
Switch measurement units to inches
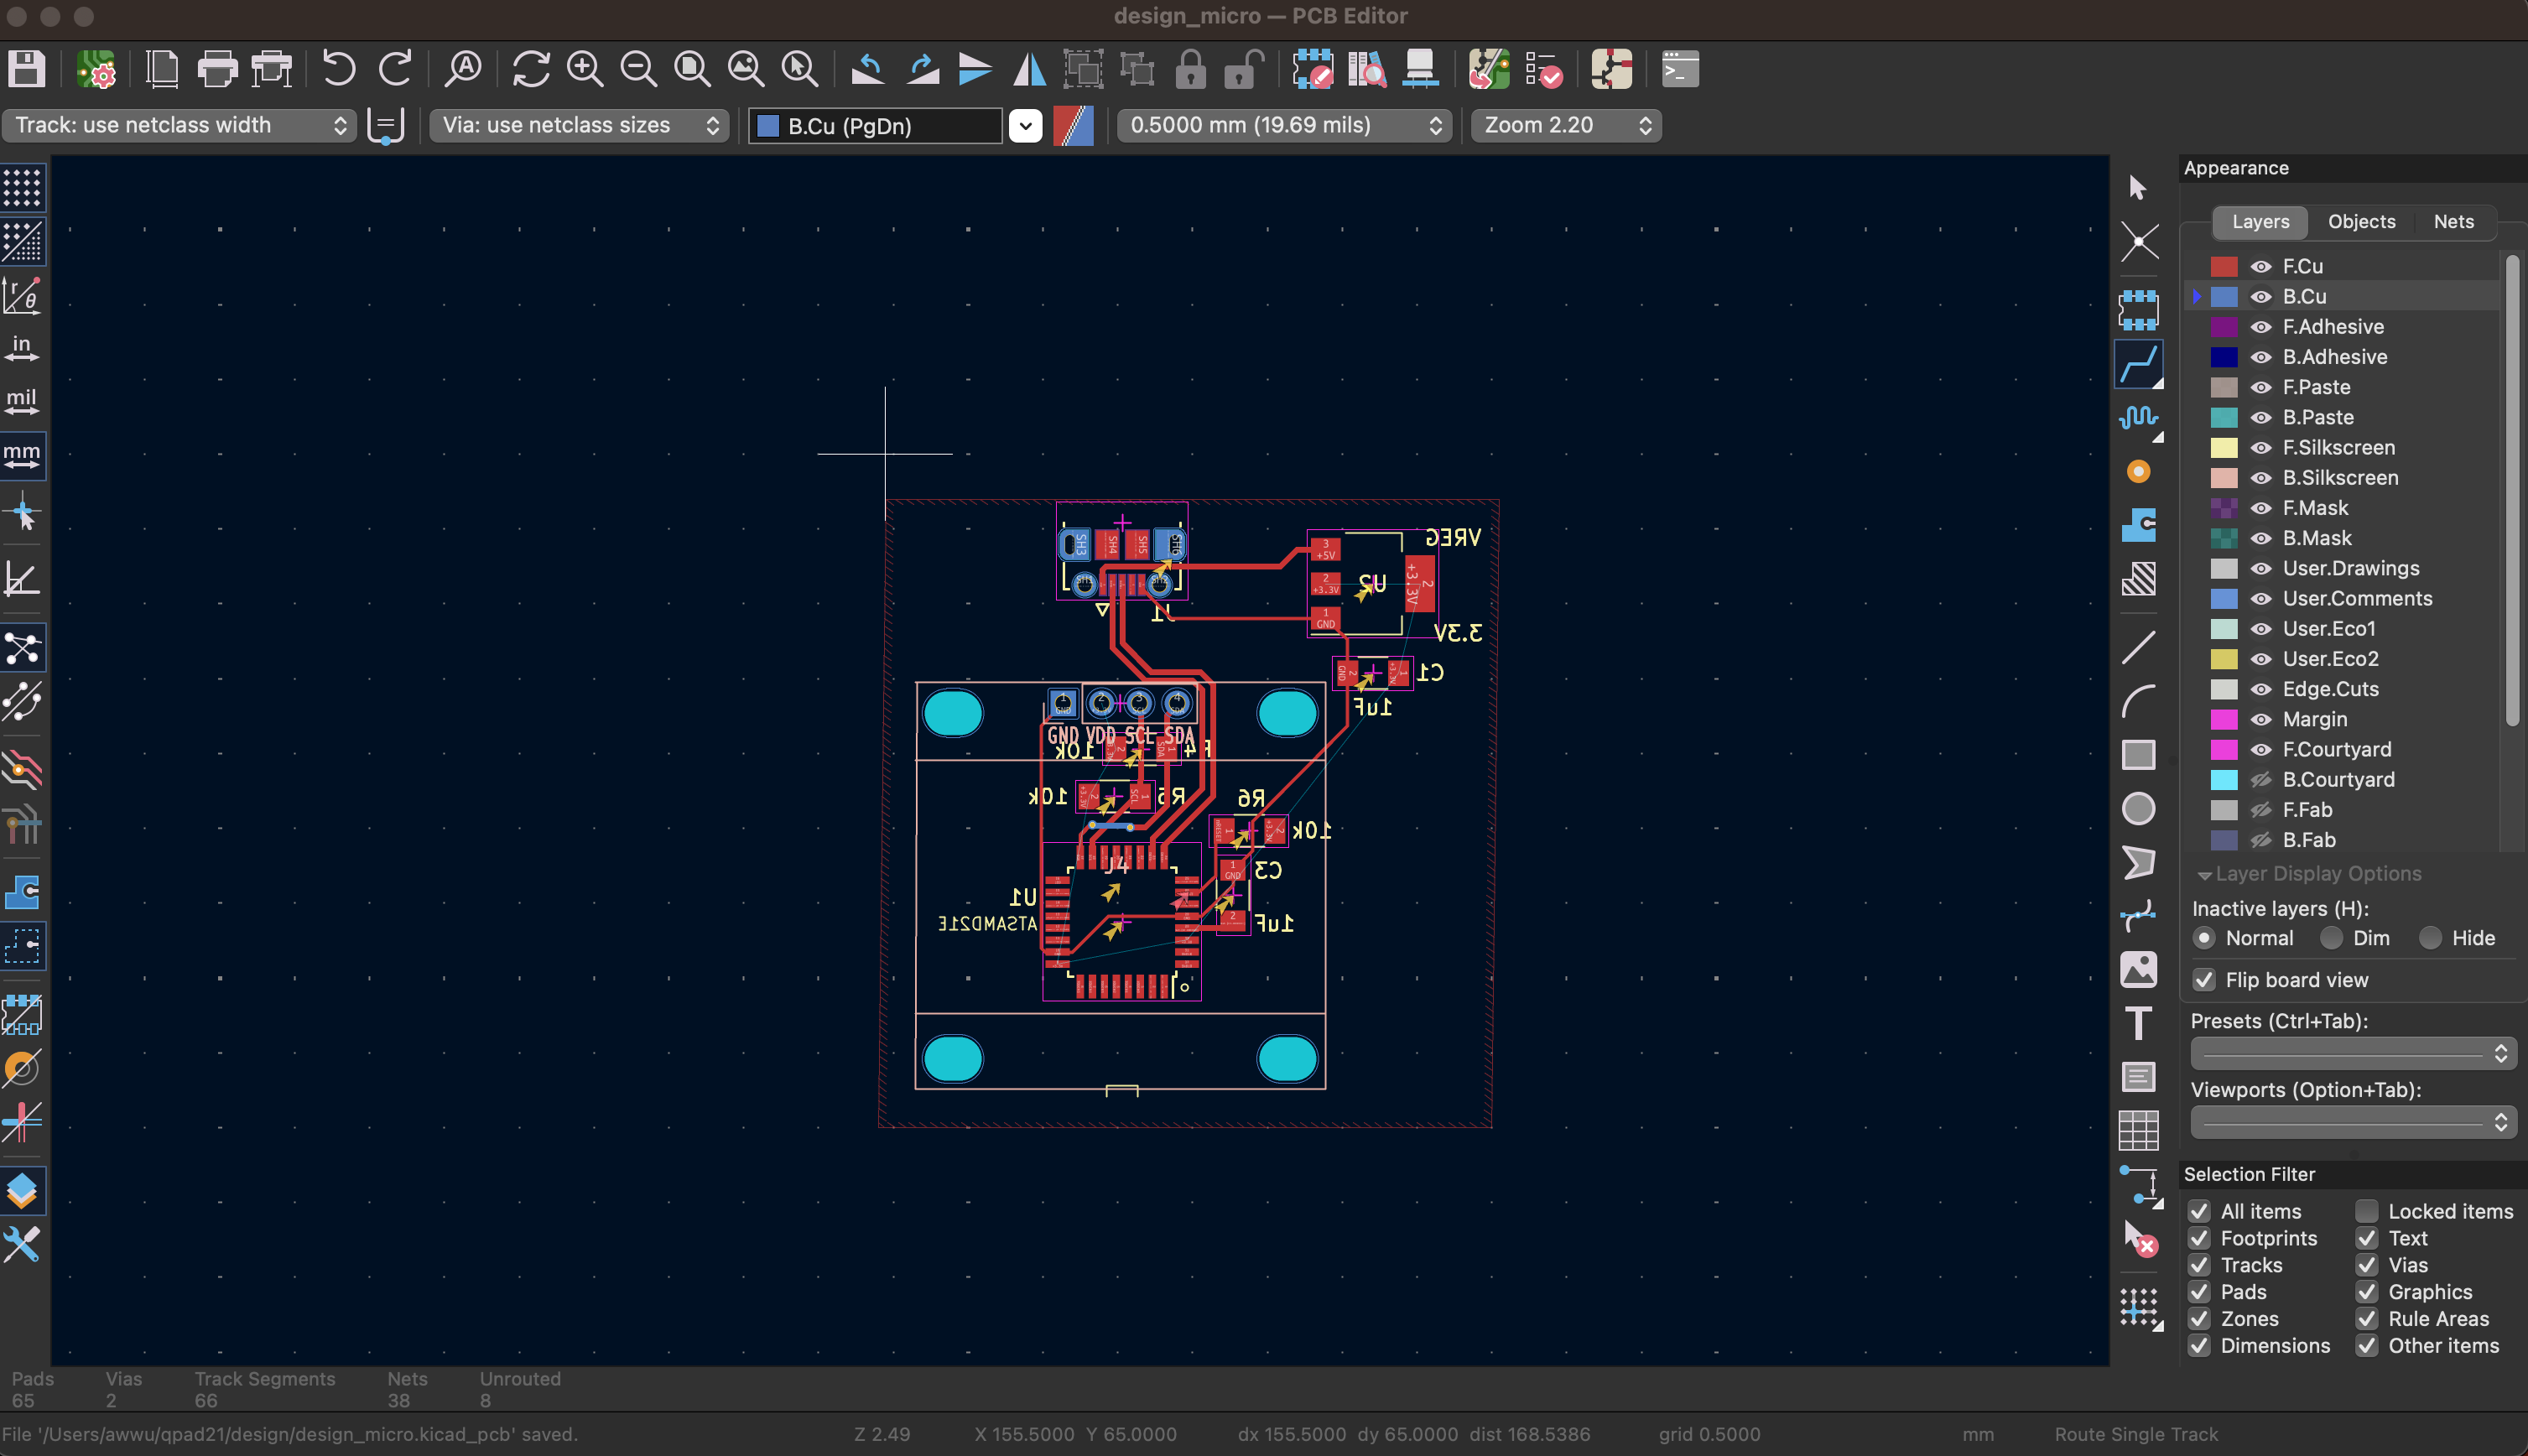click(21, 347)
